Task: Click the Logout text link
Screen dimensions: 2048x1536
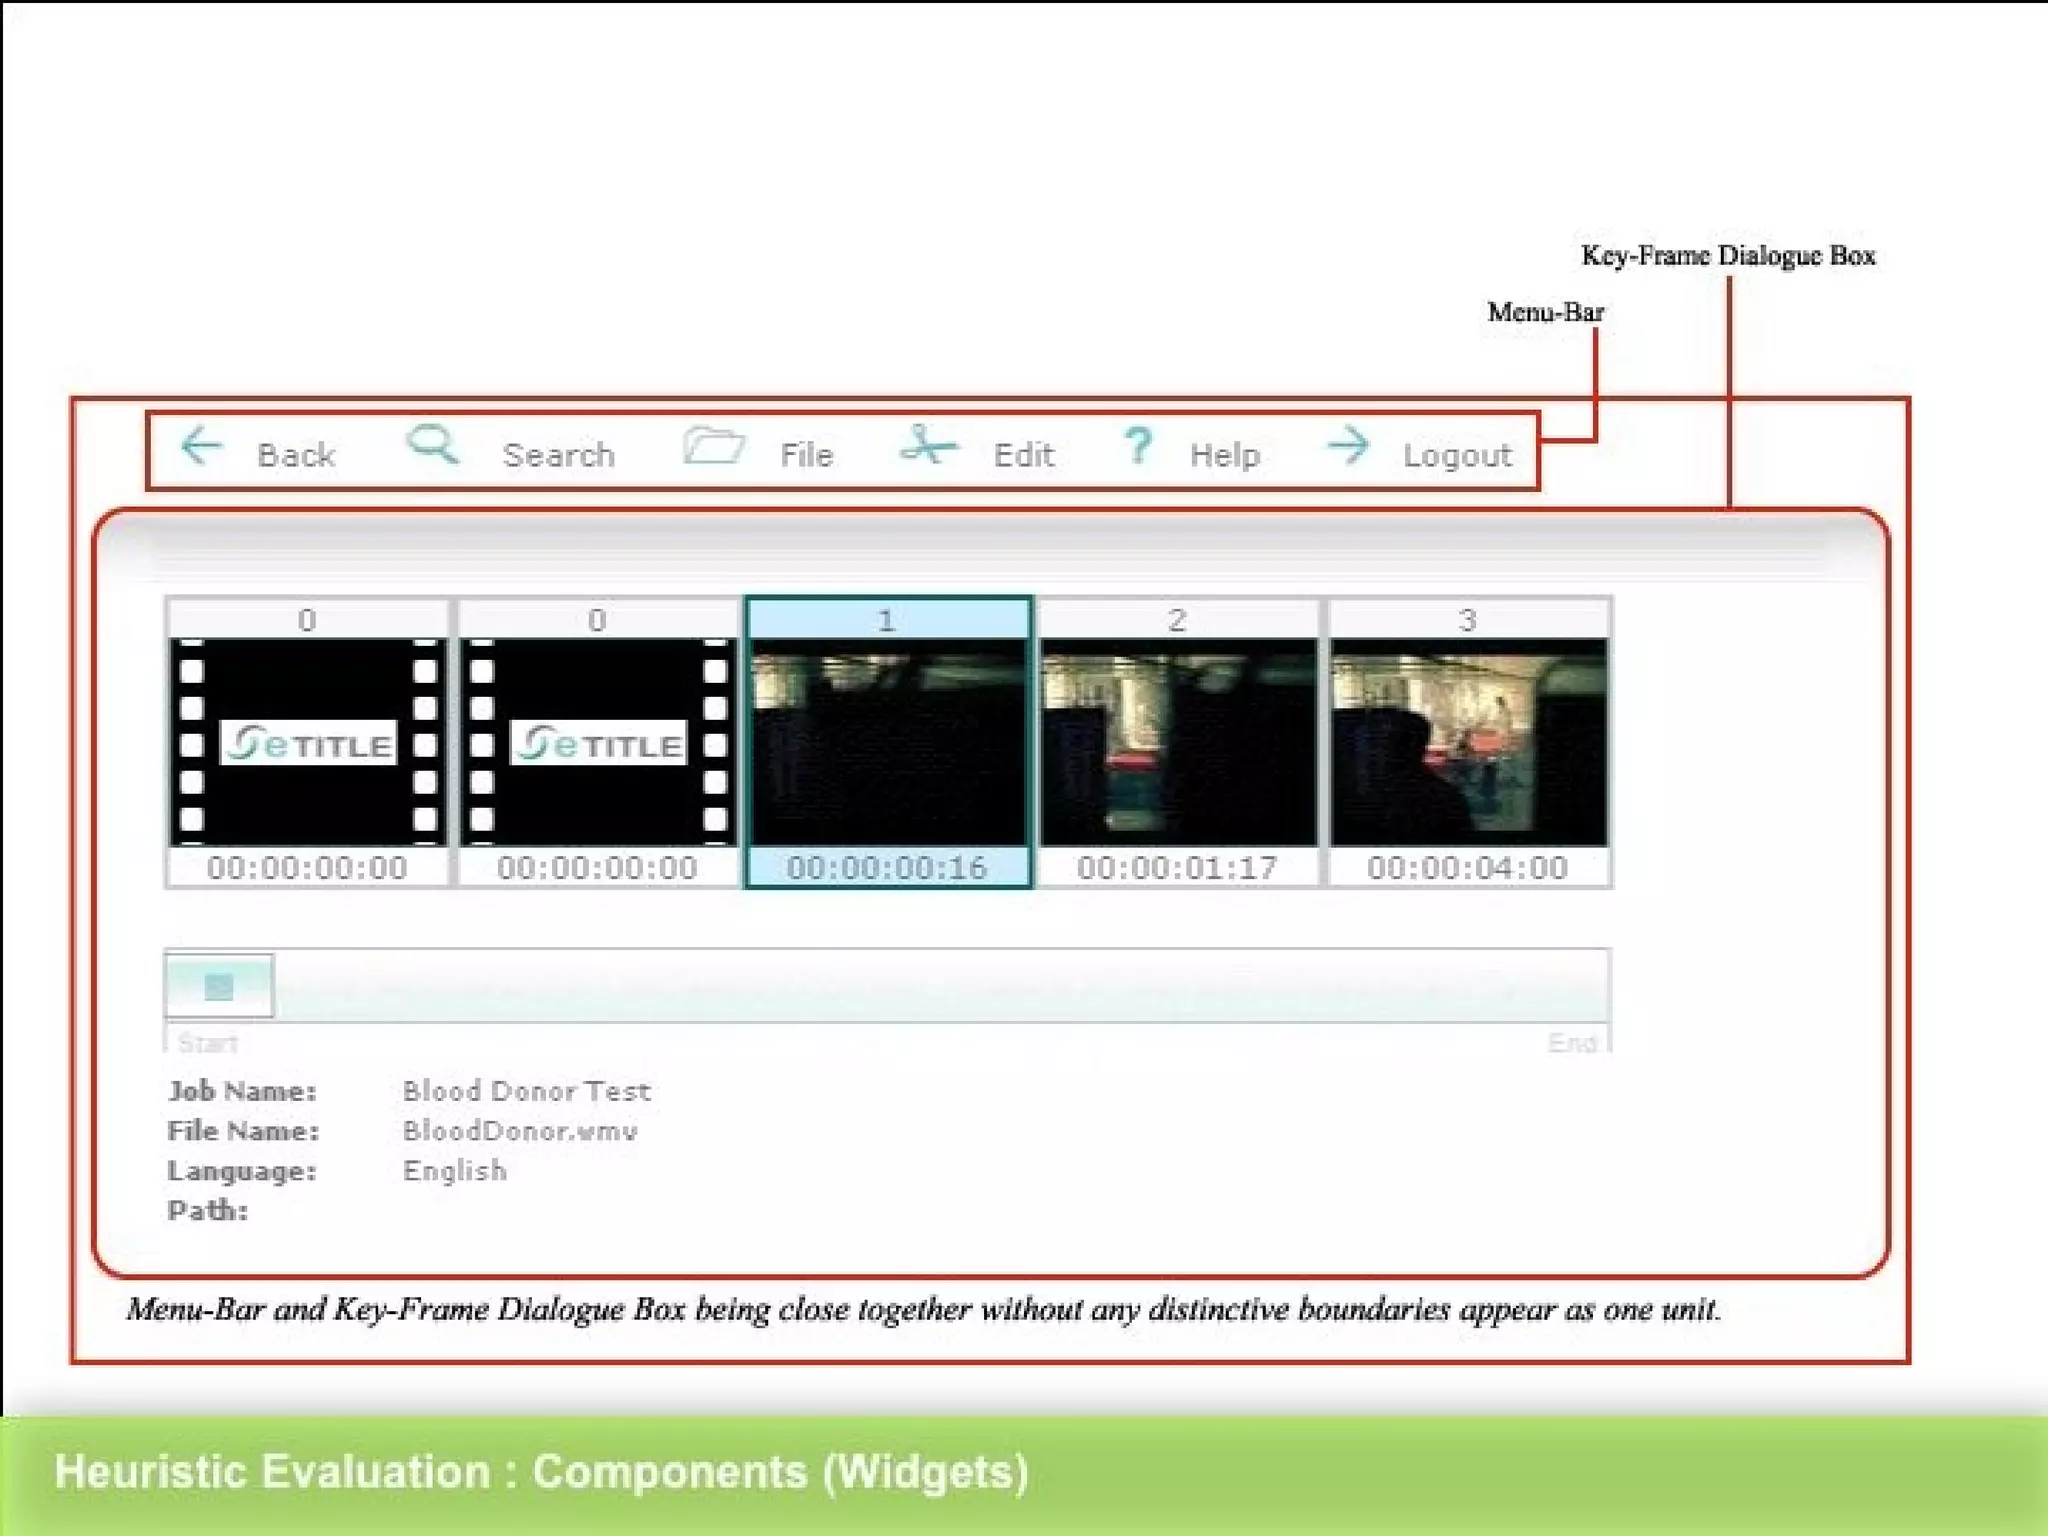Action: pos(1456,455)
